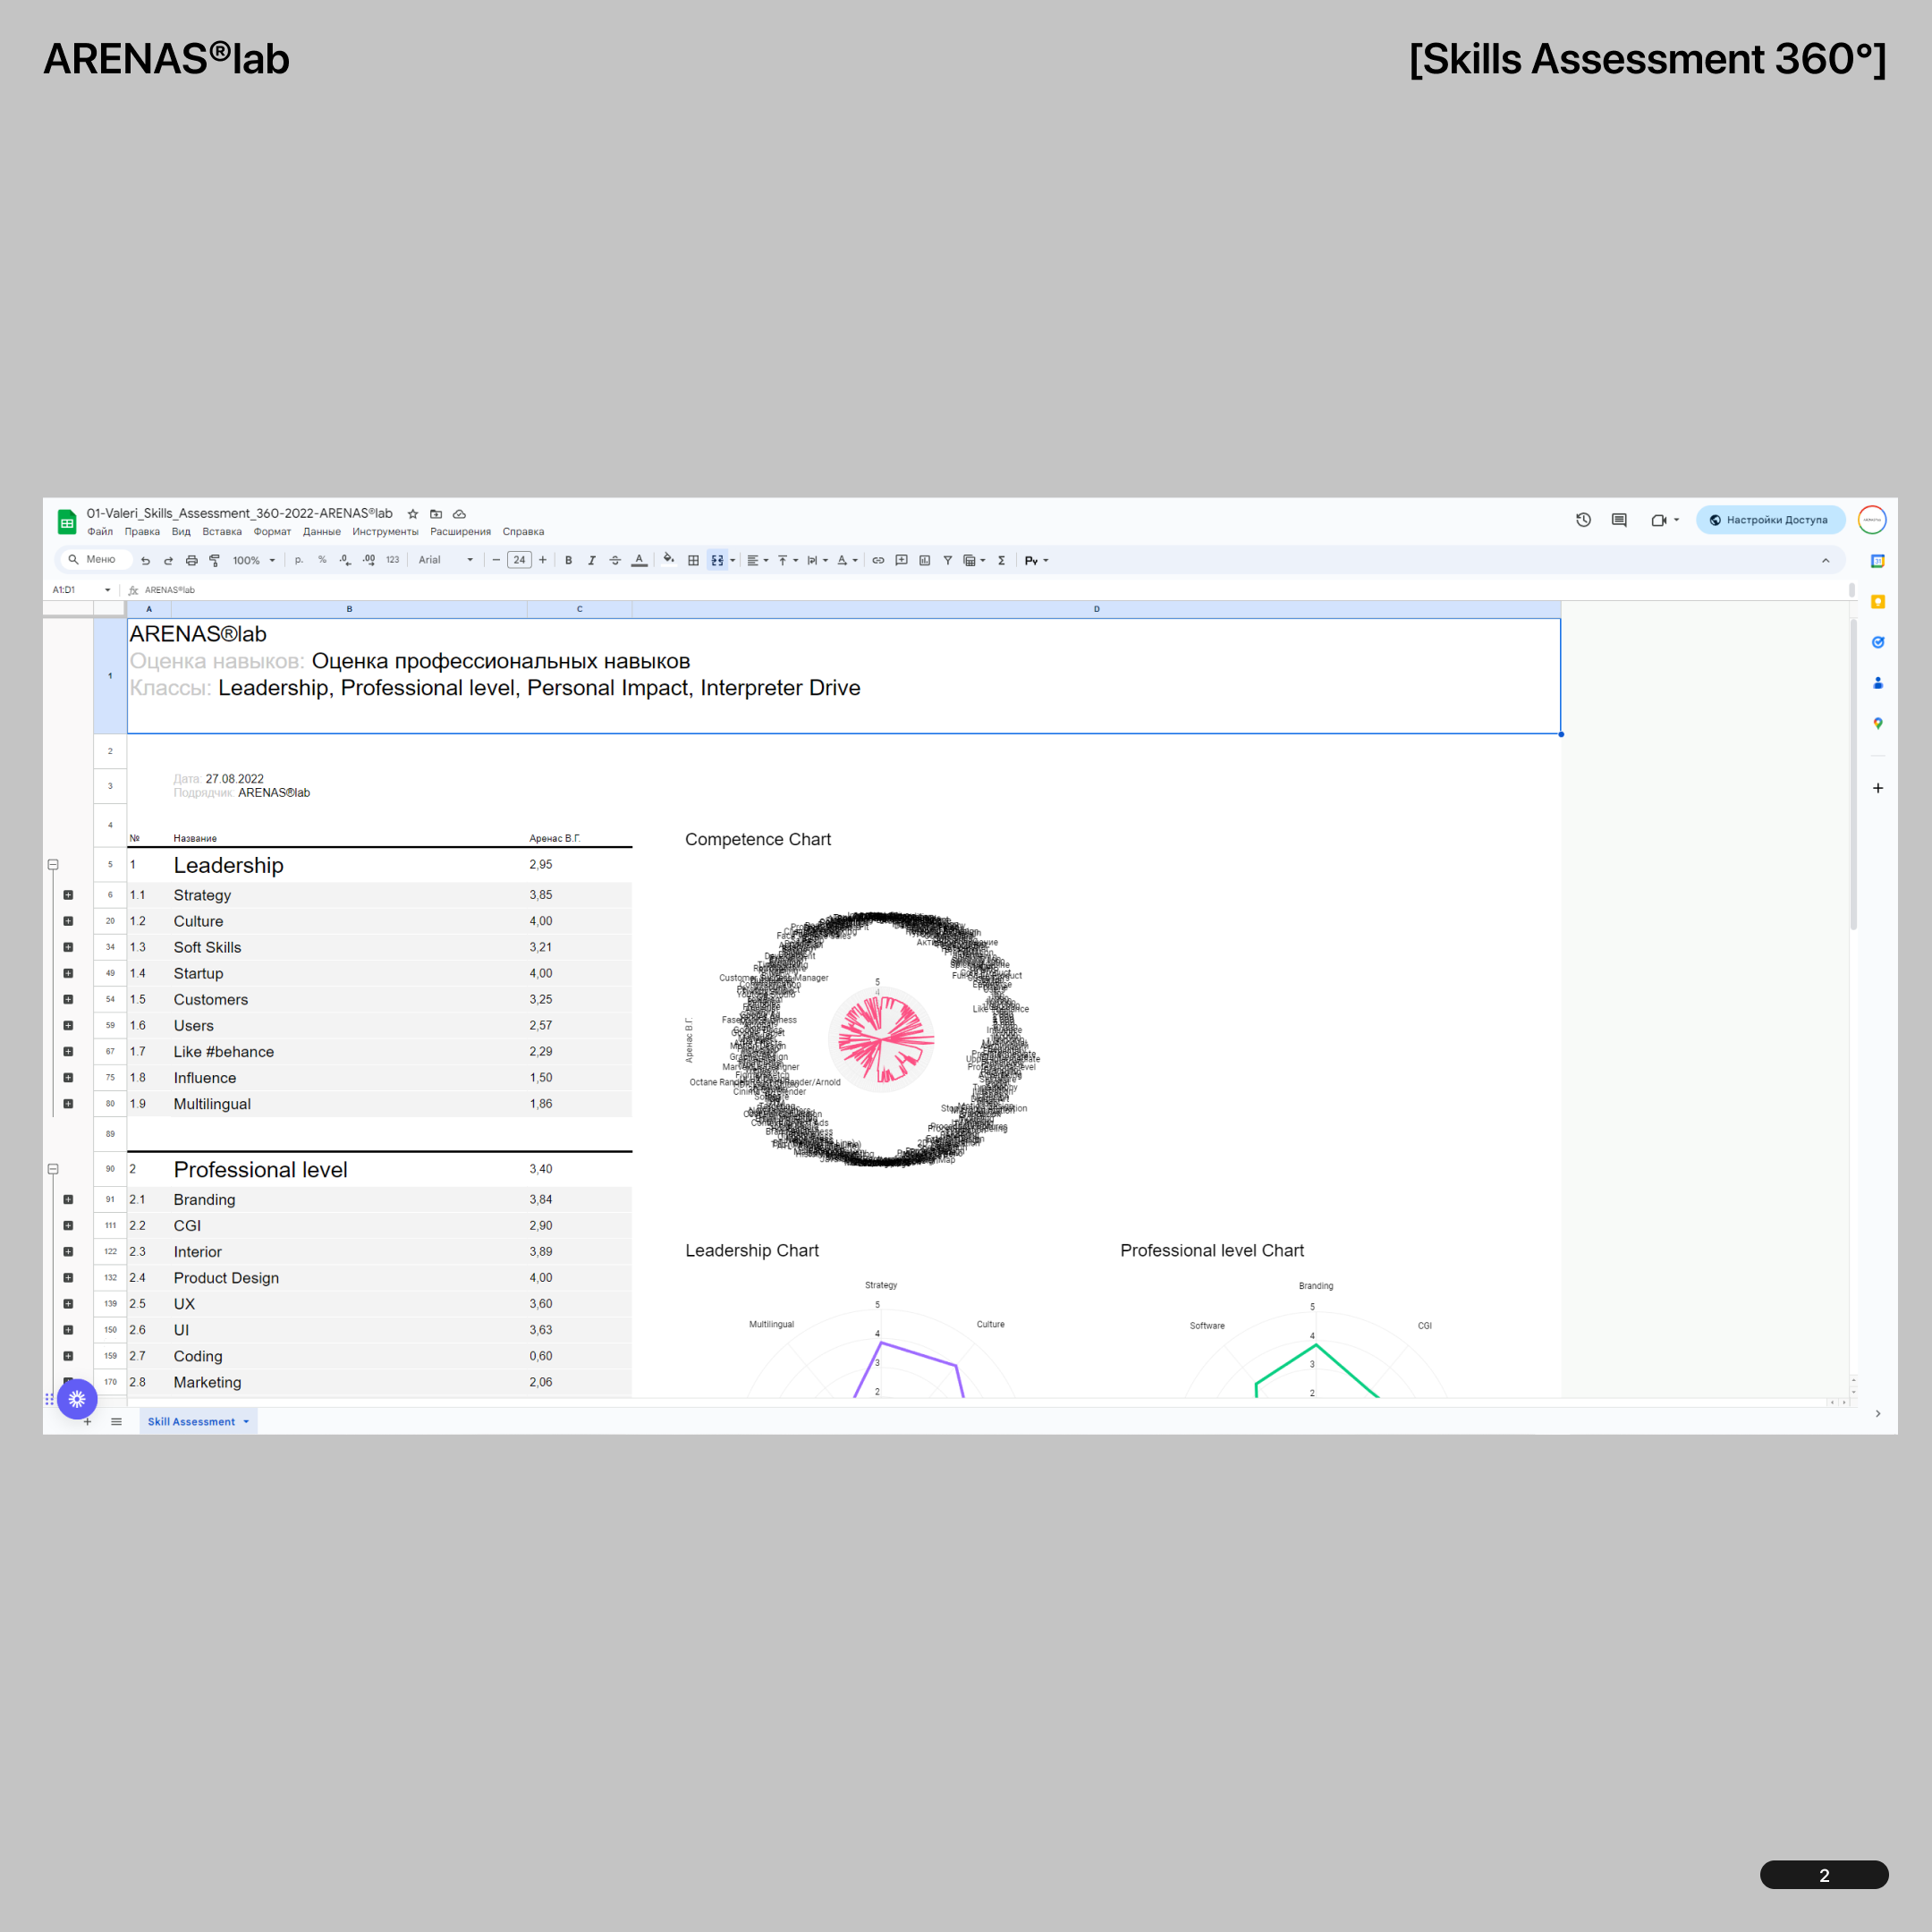Expand the Branding row group
Screen dimensions: 1932x1932
click(68, 1199)
